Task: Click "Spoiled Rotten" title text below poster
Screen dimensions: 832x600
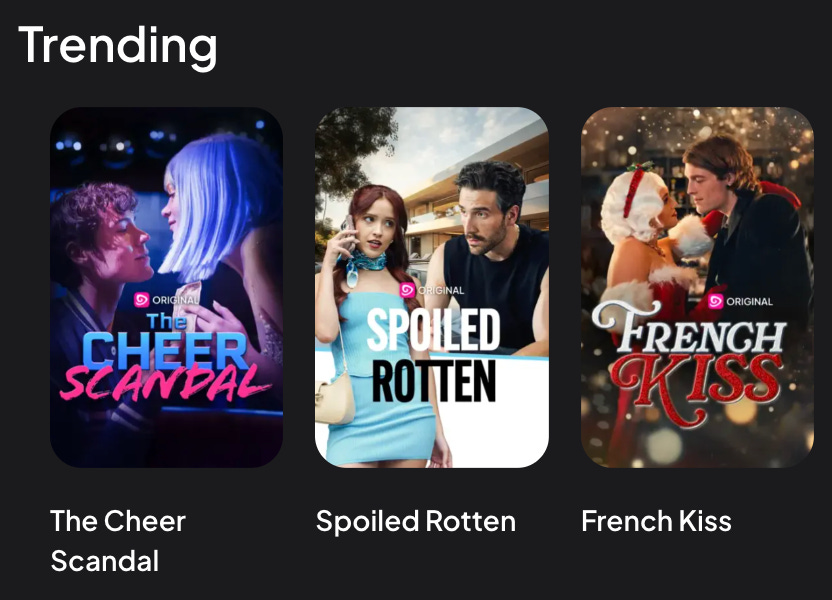Action: coord(415,521)
